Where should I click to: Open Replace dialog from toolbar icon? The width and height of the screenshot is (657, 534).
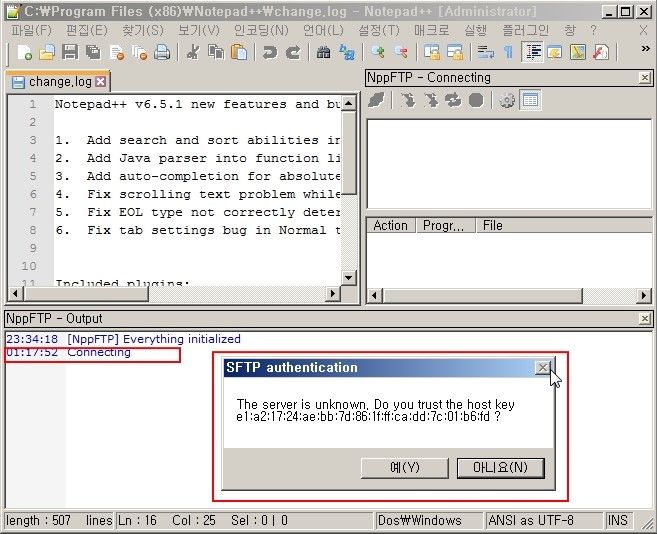tap(347, 52)
